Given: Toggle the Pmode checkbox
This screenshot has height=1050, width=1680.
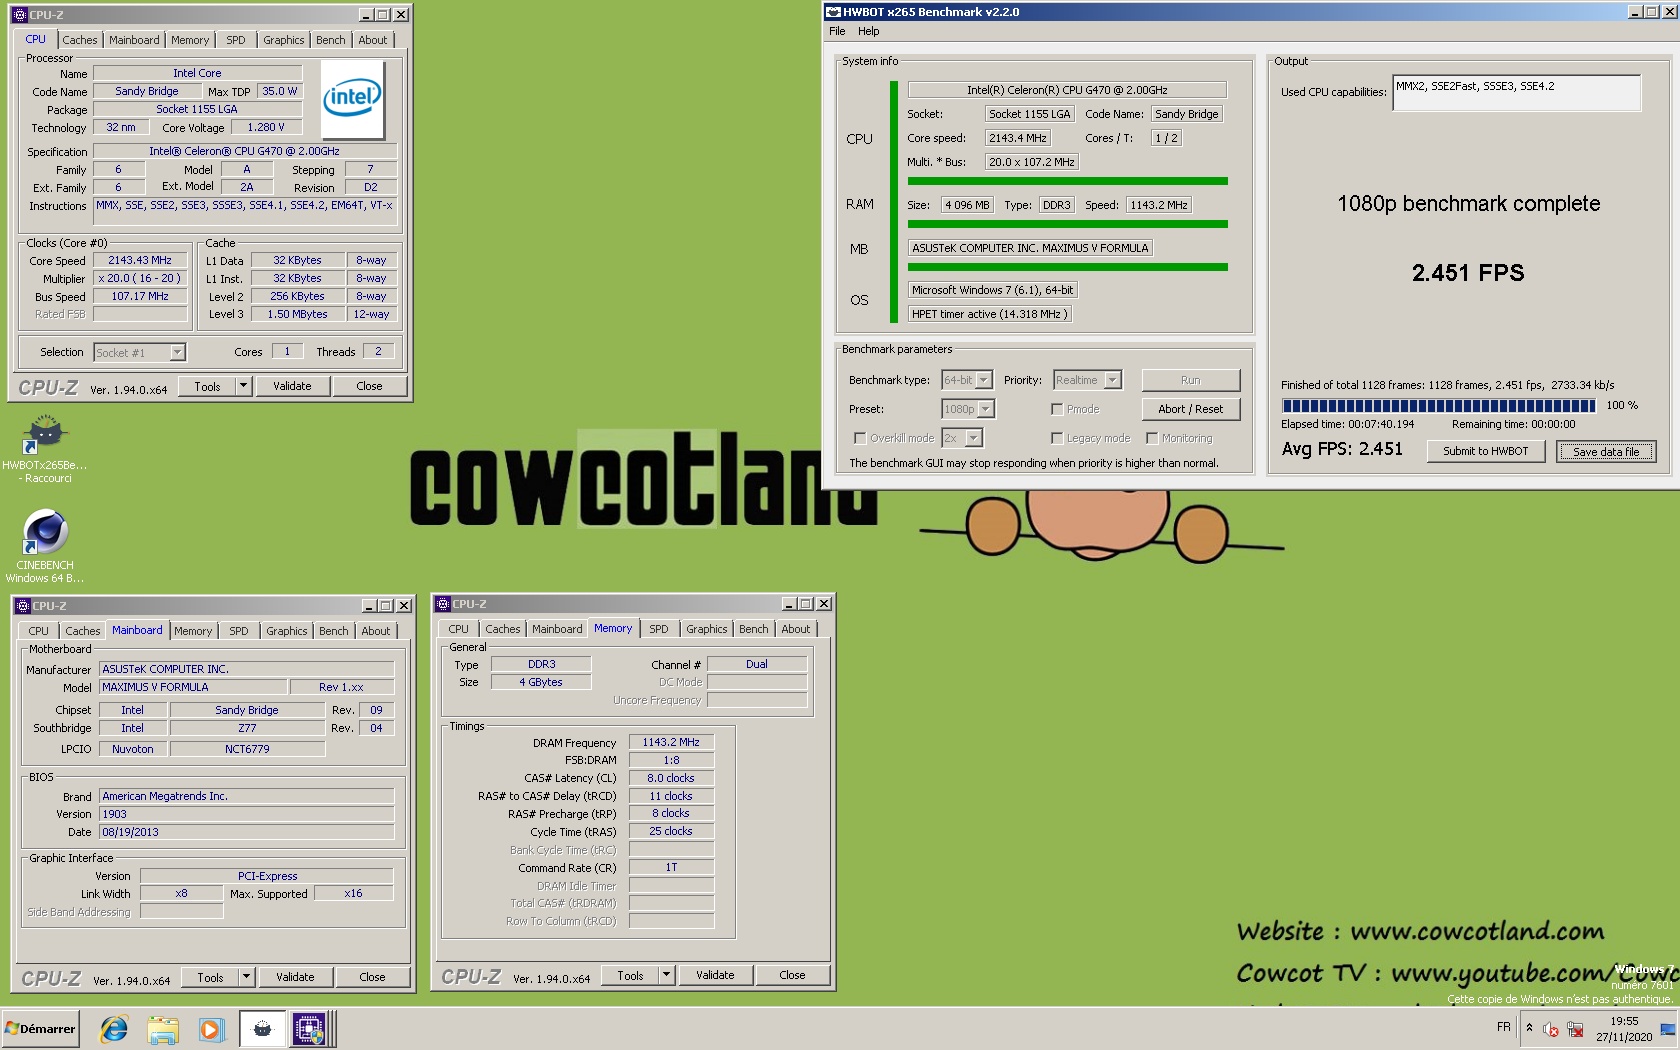Looking at the screenshot, I should [1056, 409].
